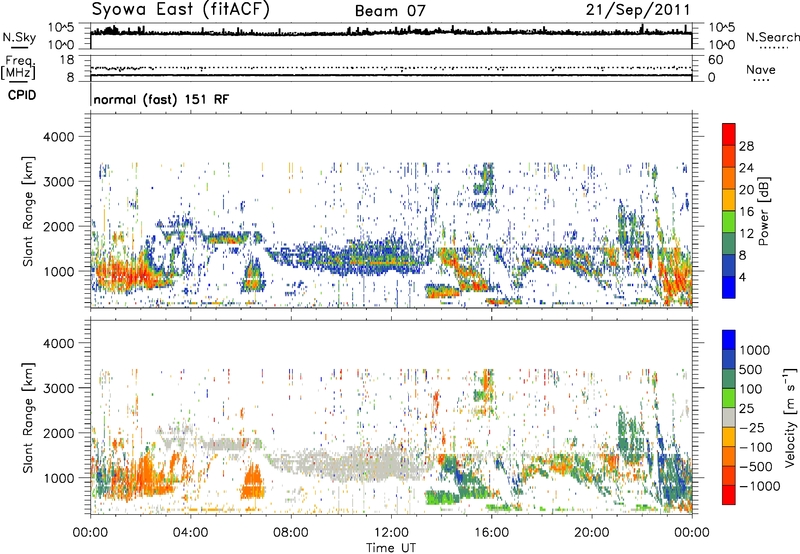This screenshot has width=800, height=554.
Task: Click the 'Time UT' axis label
Action: click(x=391, y=548)
